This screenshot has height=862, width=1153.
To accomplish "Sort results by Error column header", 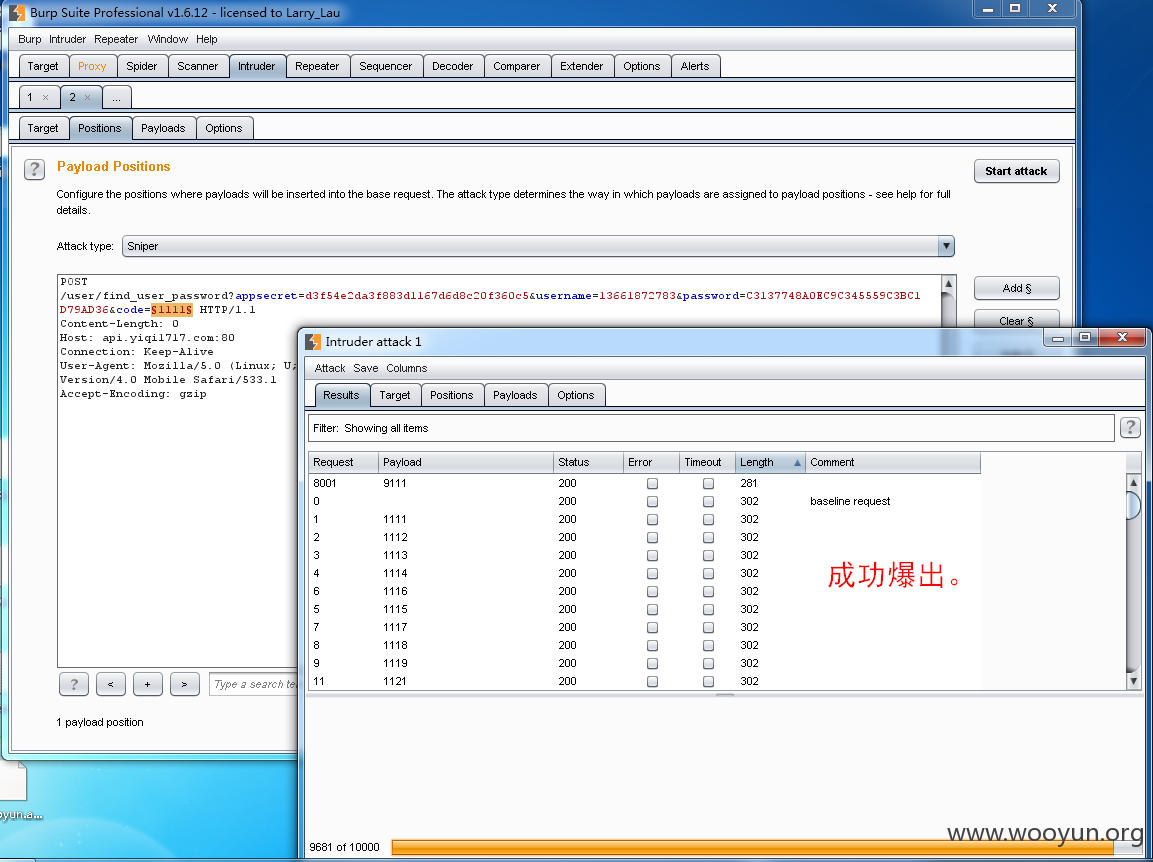I will (x=651, y=462).
